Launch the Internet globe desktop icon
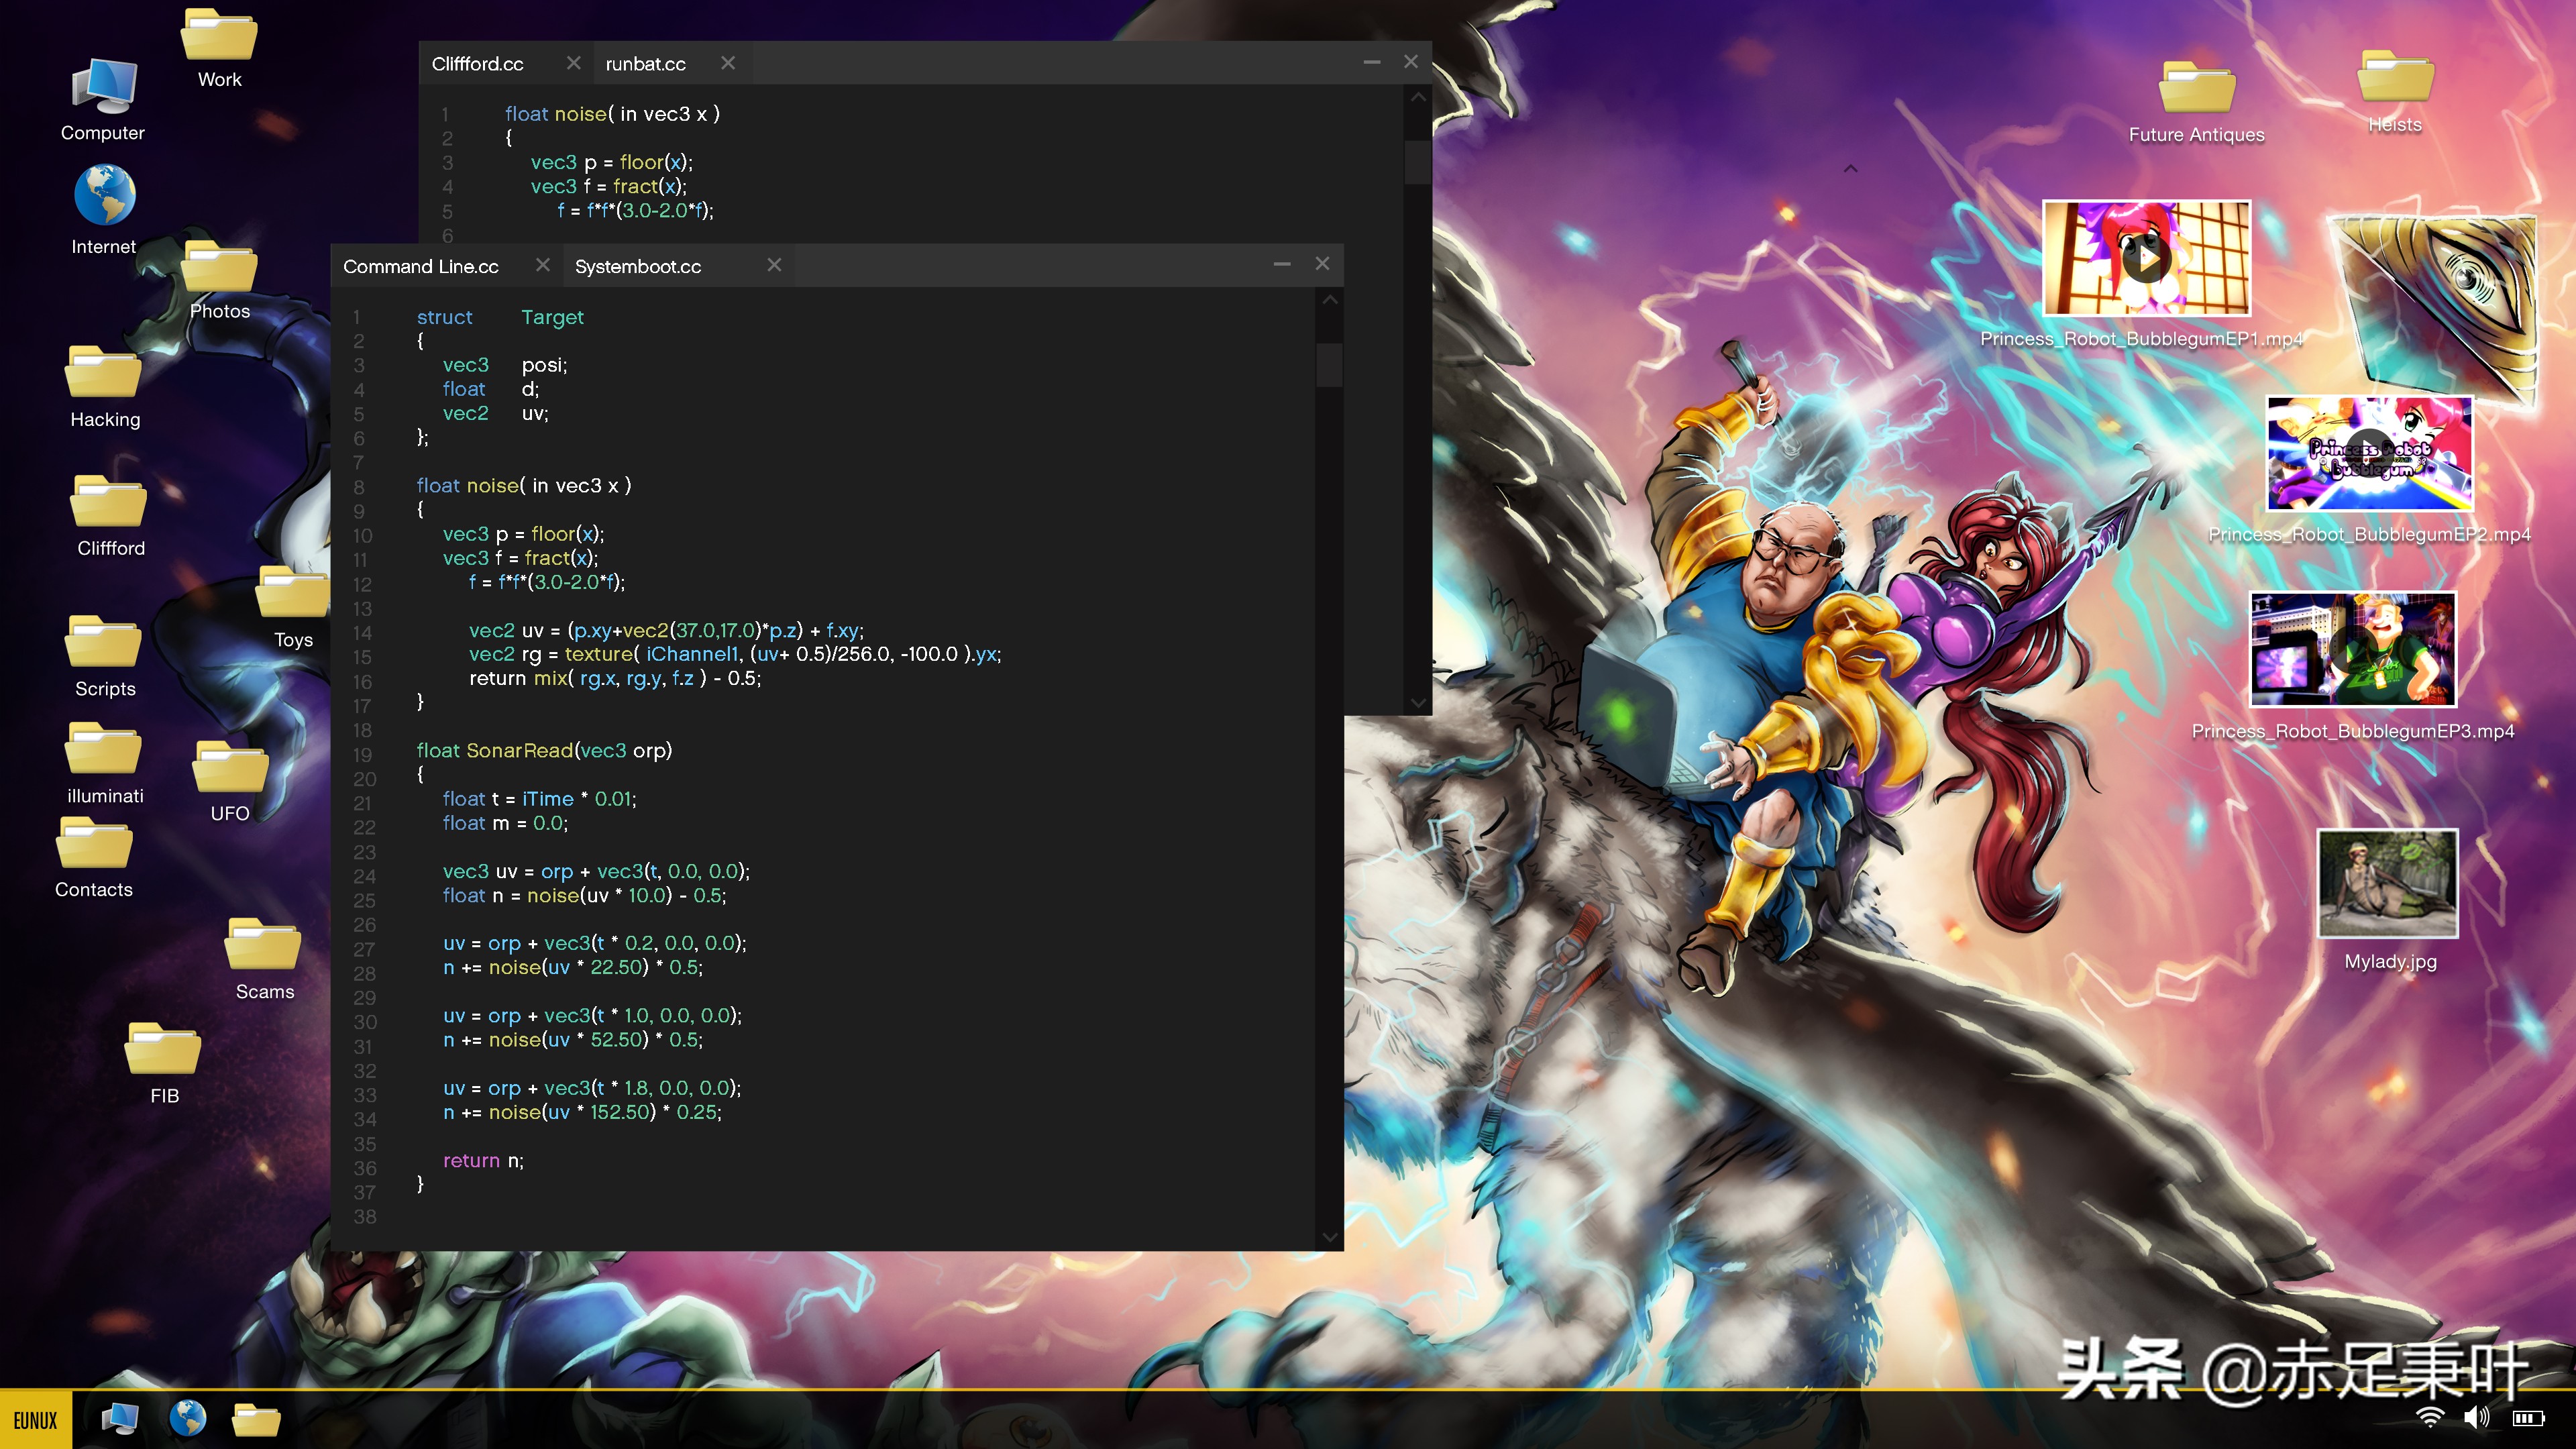 [x=104, y=196]
